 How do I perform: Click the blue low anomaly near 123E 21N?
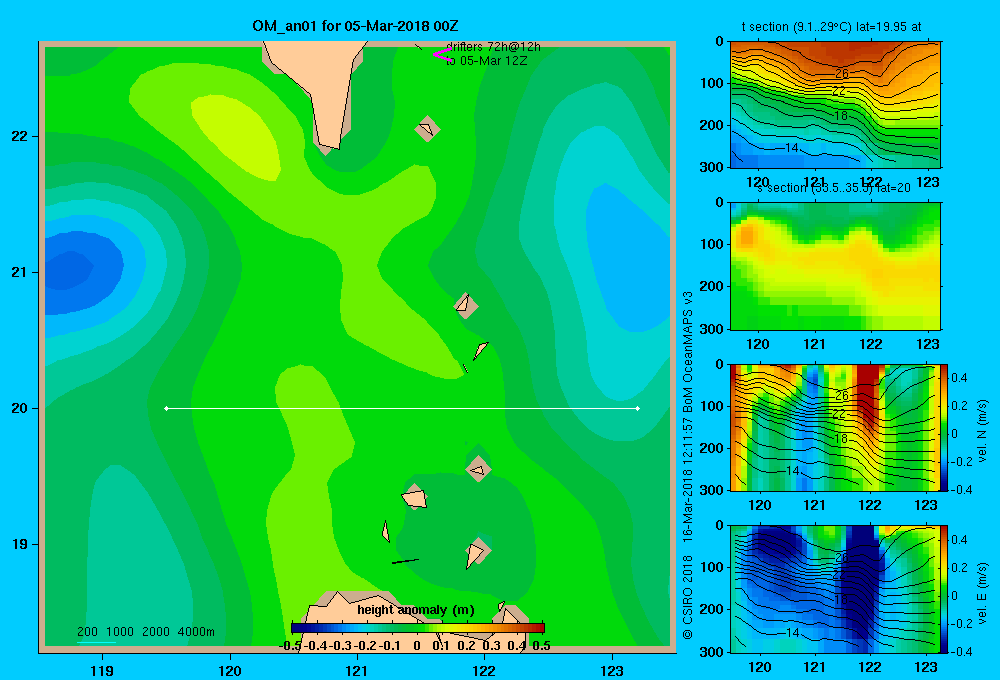(628, 258)
